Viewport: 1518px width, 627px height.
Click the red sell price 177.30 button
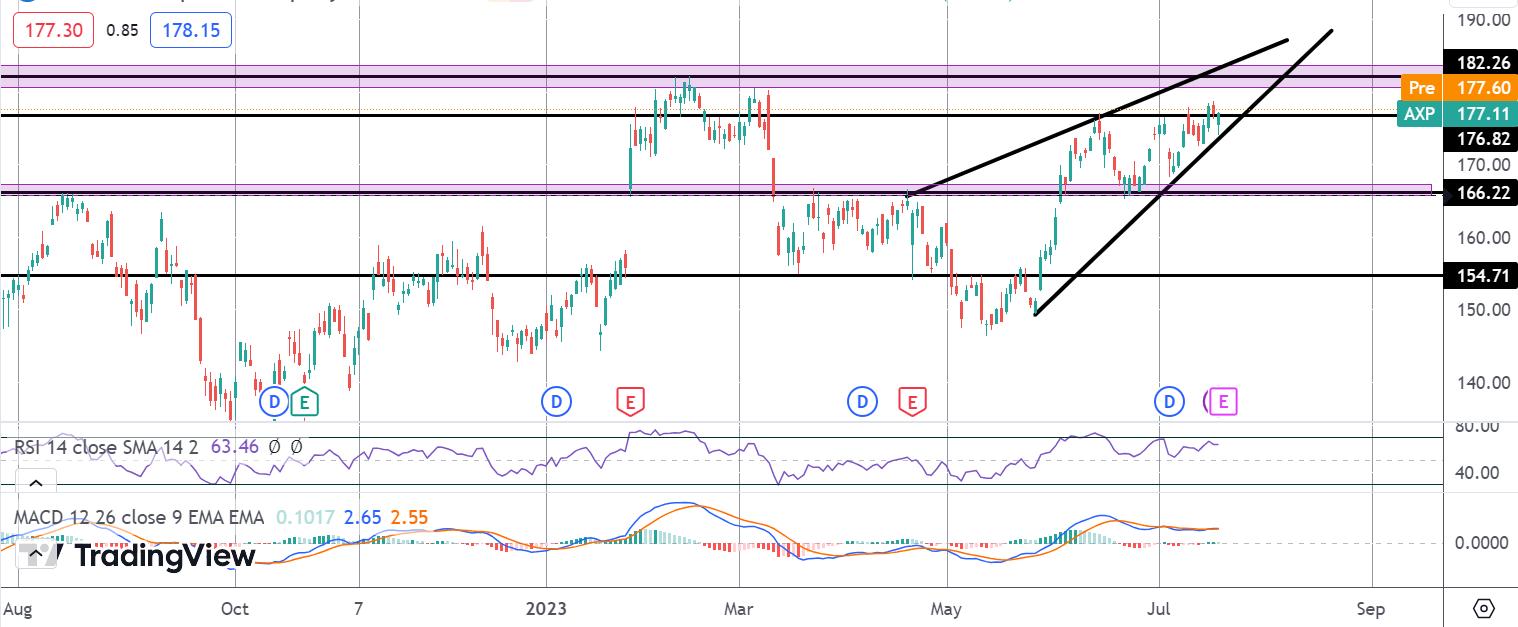coord(53,30)
